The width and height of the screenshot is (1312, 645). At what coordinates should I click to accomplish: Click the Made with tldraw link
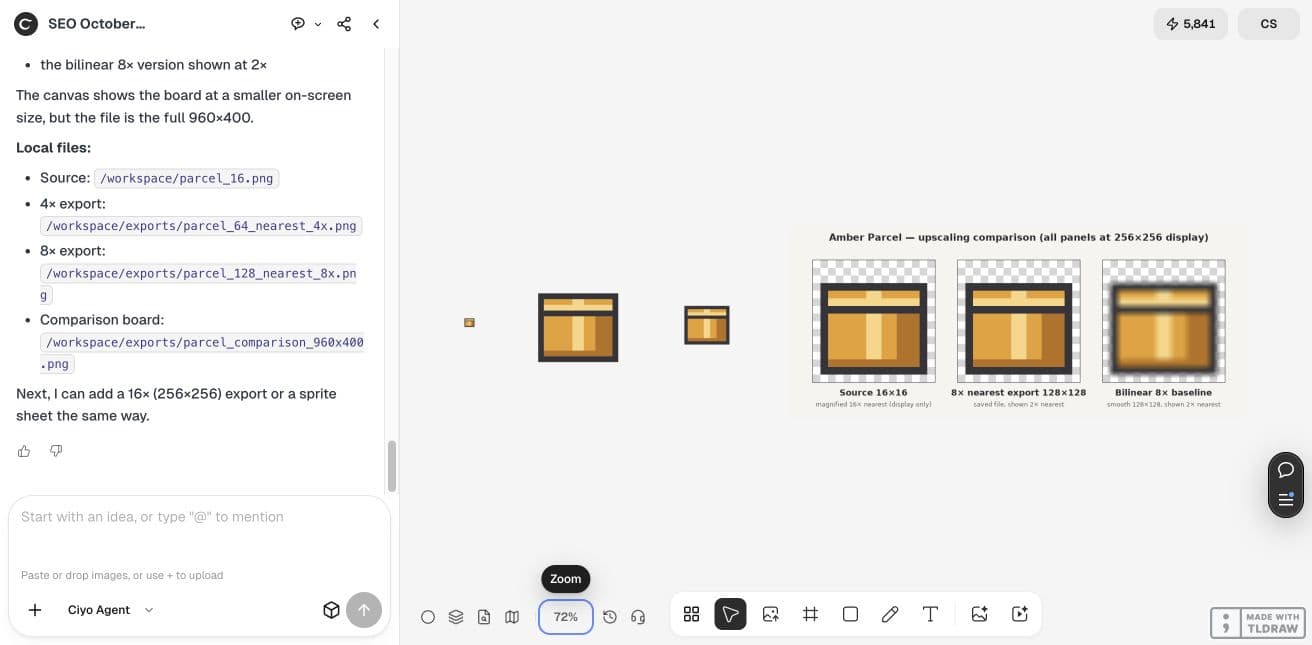point(1257,623)
